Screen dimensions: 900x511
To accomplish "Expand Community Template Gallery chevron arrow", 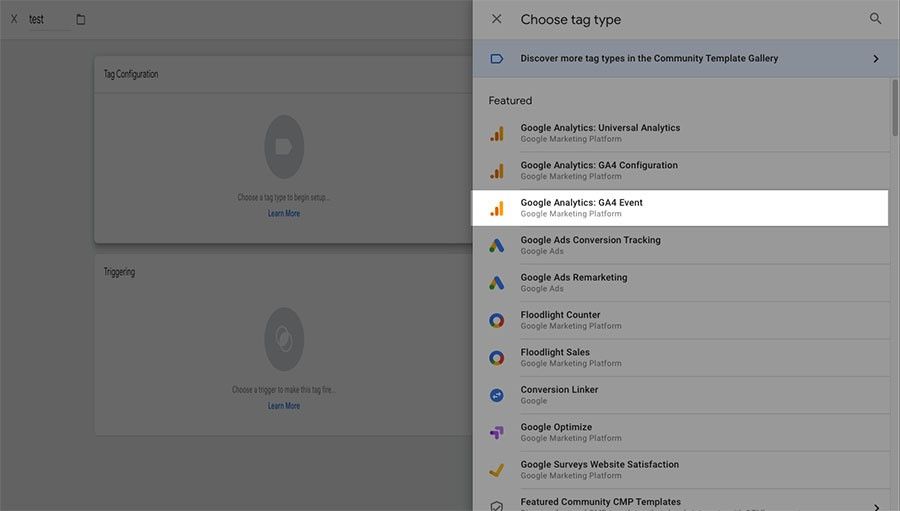I will (875, 59).
